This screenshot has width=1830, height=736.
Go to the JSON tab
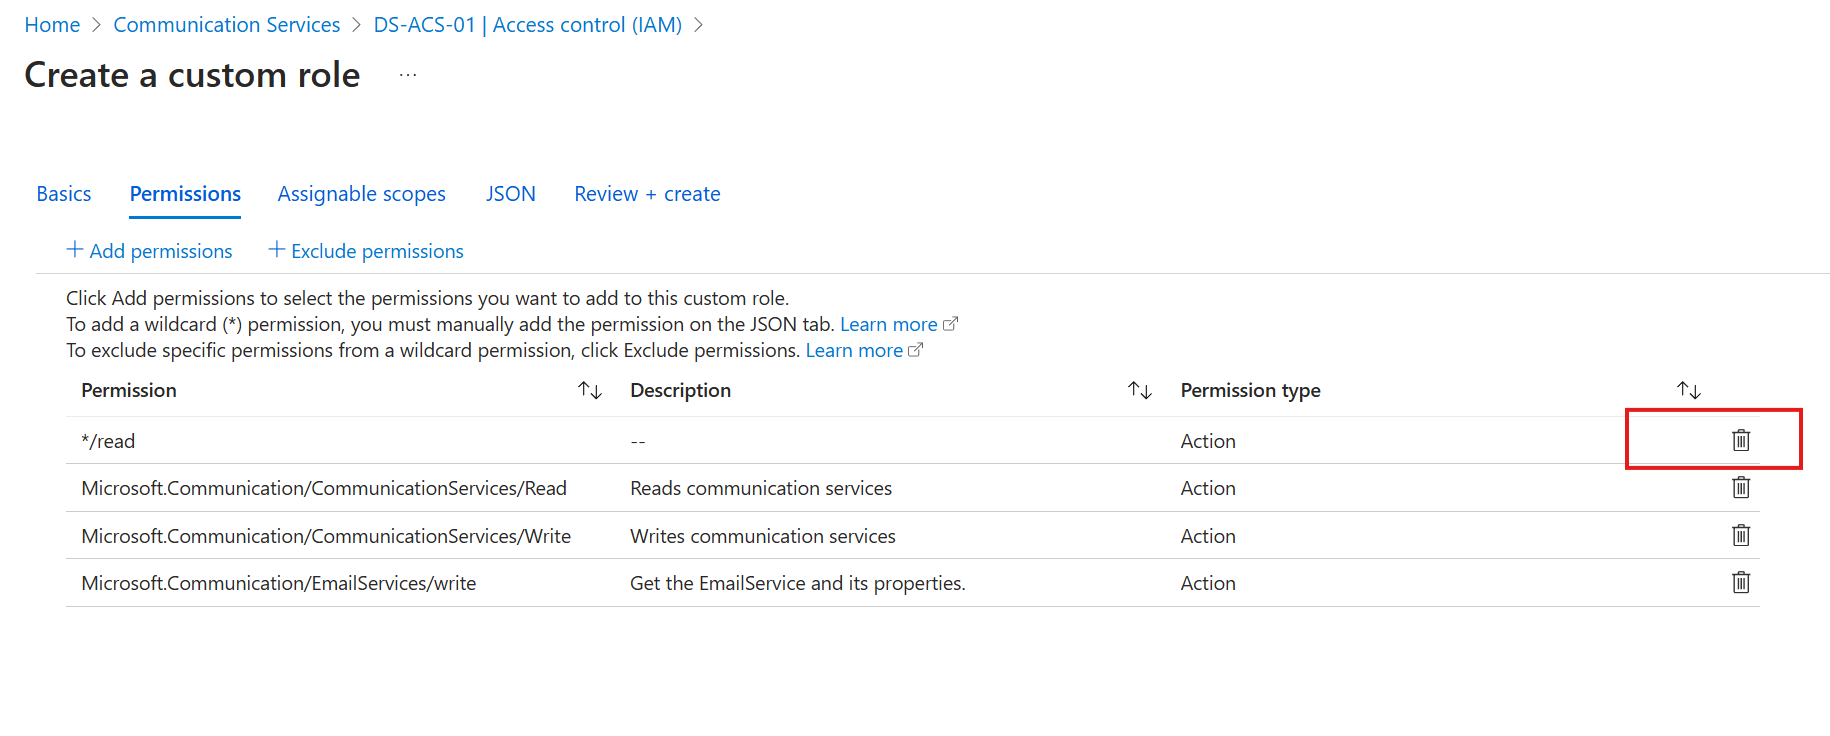tap(510, 194)
